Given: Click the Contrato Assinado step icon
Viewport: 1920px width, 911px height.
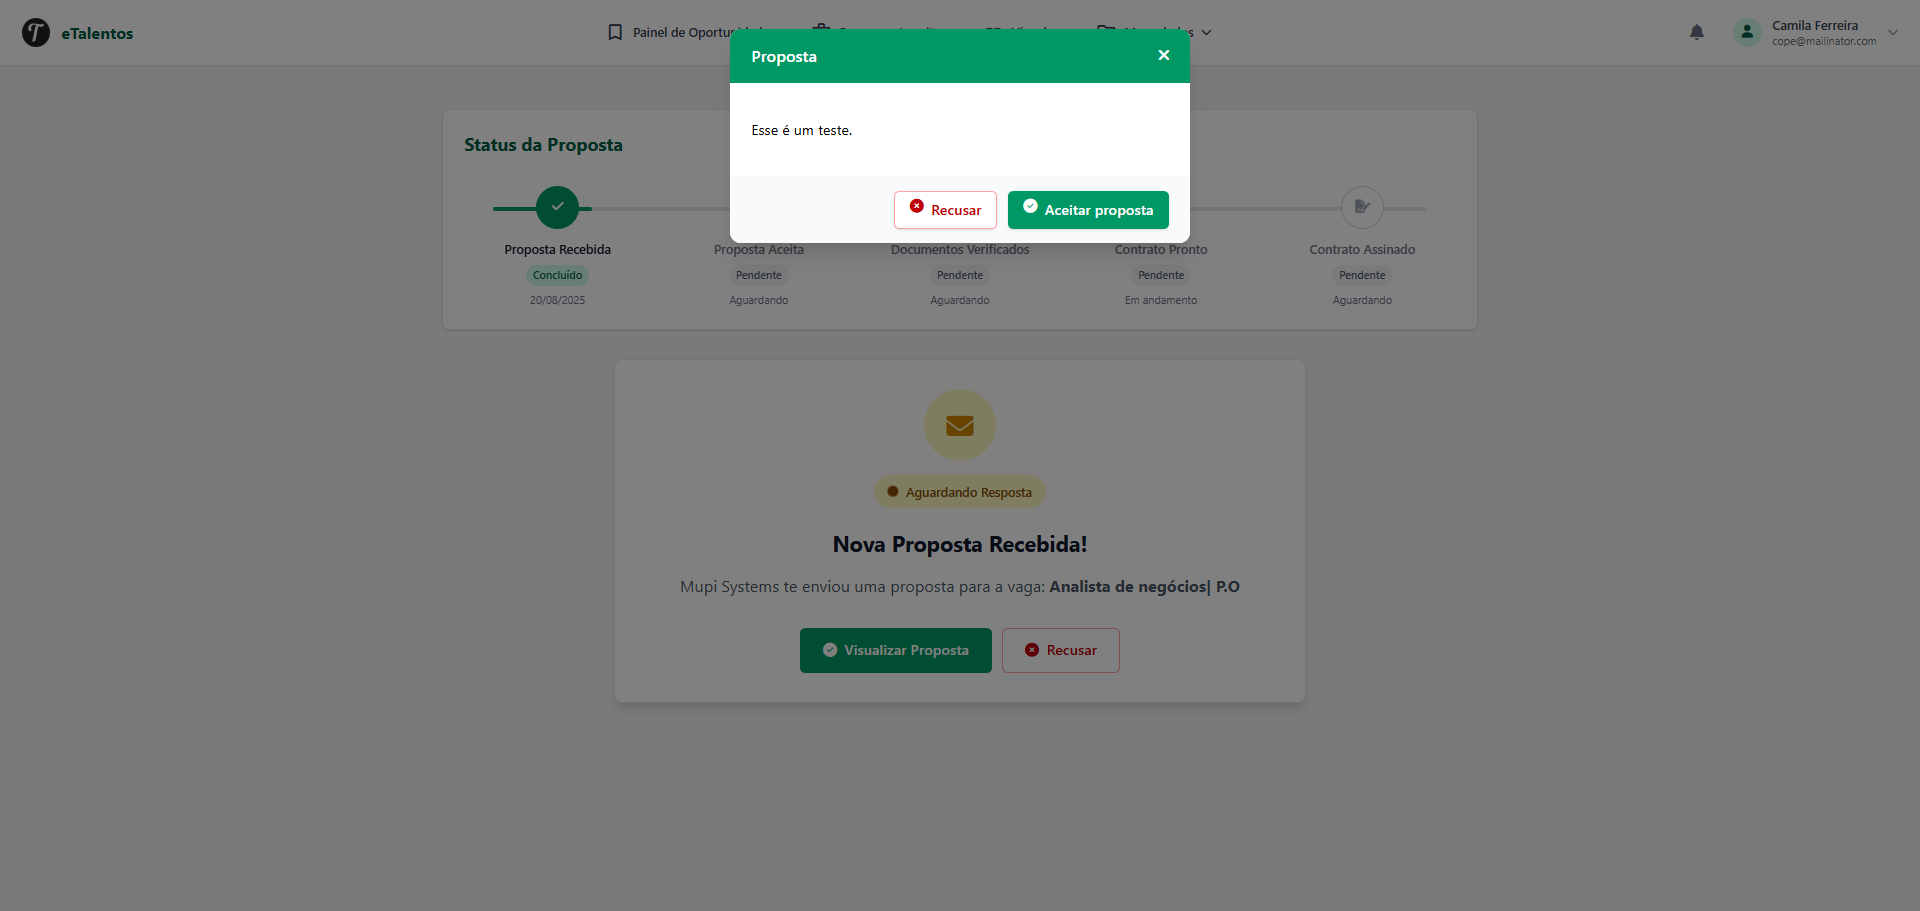Looking at the screenshot, I should point(1362,208).
